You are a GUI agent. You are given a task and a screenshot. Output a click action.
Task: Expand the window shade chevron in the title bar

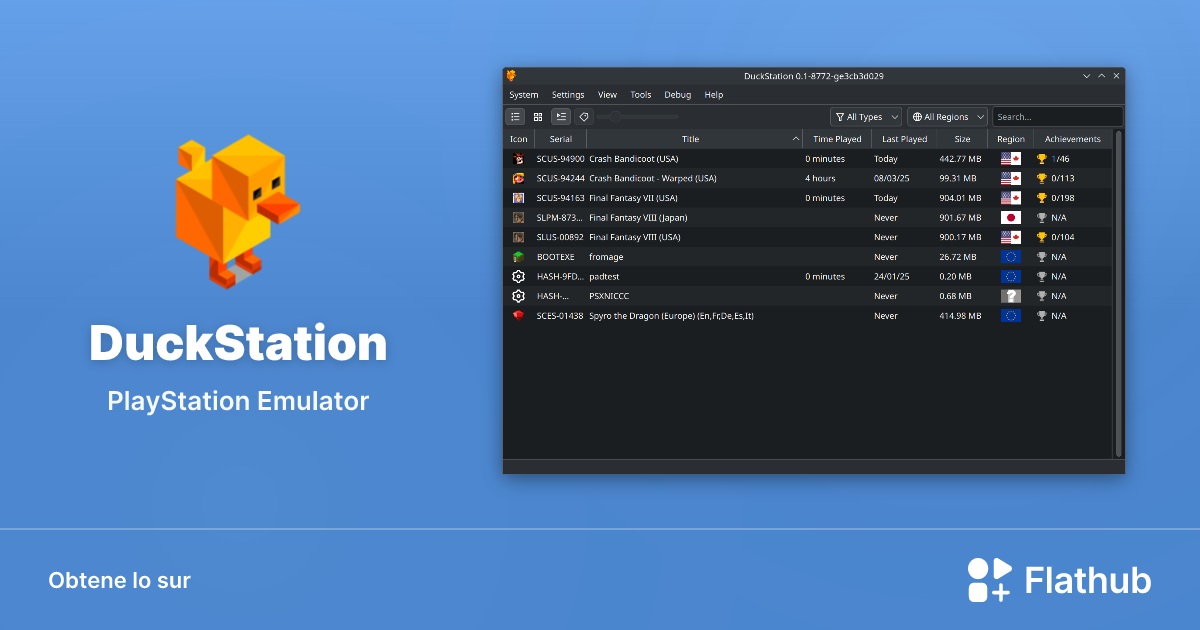pos(1086,75)
